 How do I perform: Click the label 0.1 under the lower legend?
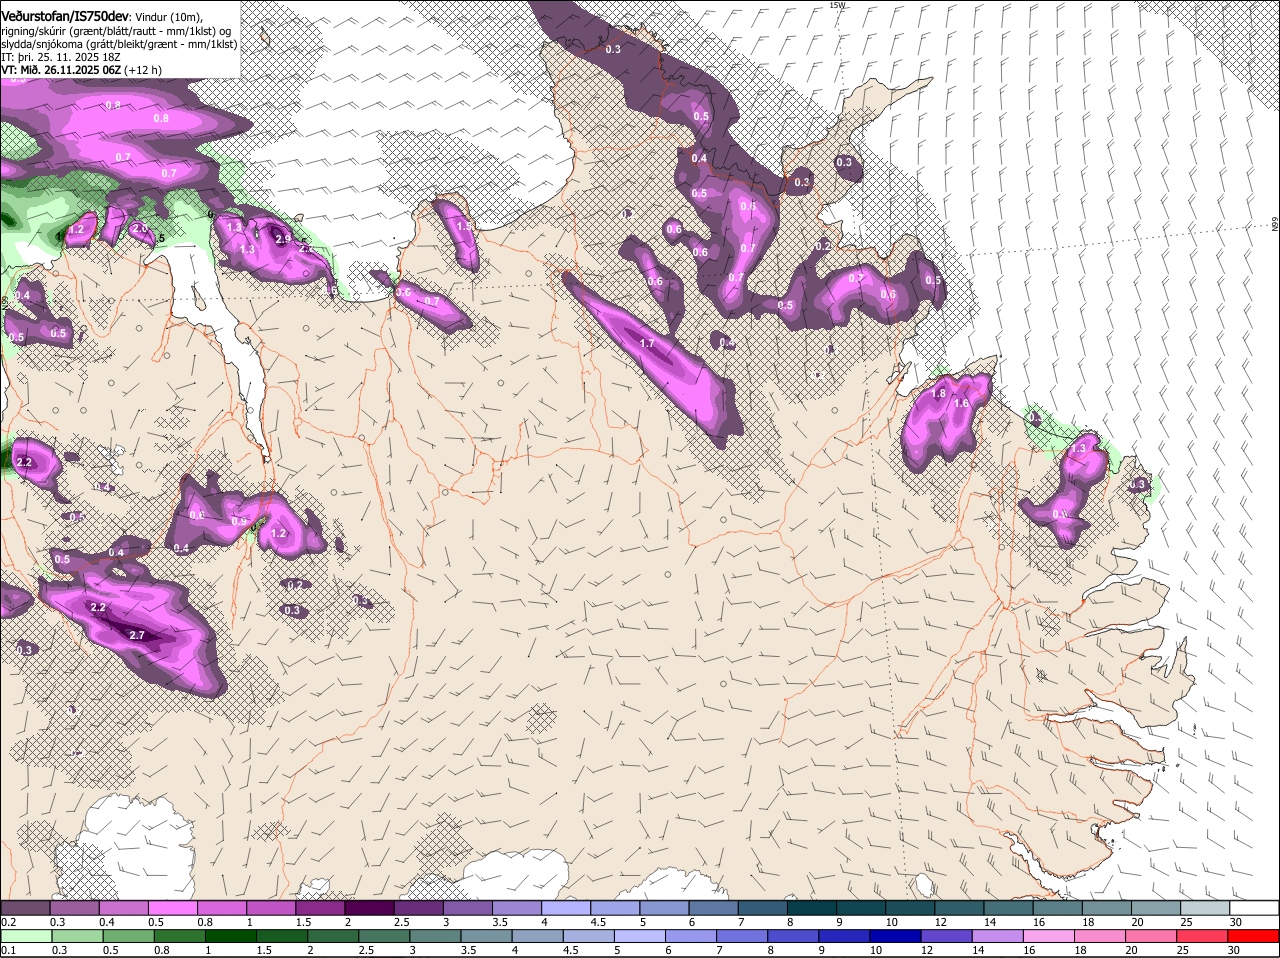point(8,950)
